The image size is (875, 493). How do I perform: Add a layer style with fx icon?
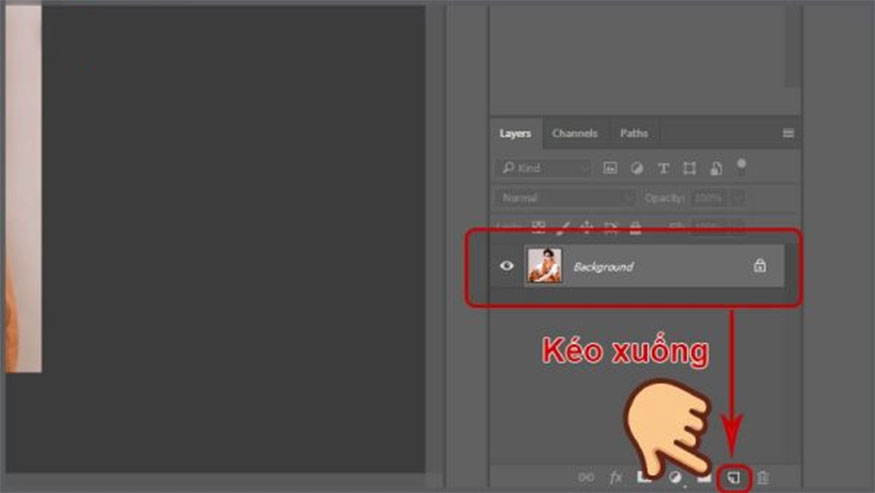(x=616, y=477)
